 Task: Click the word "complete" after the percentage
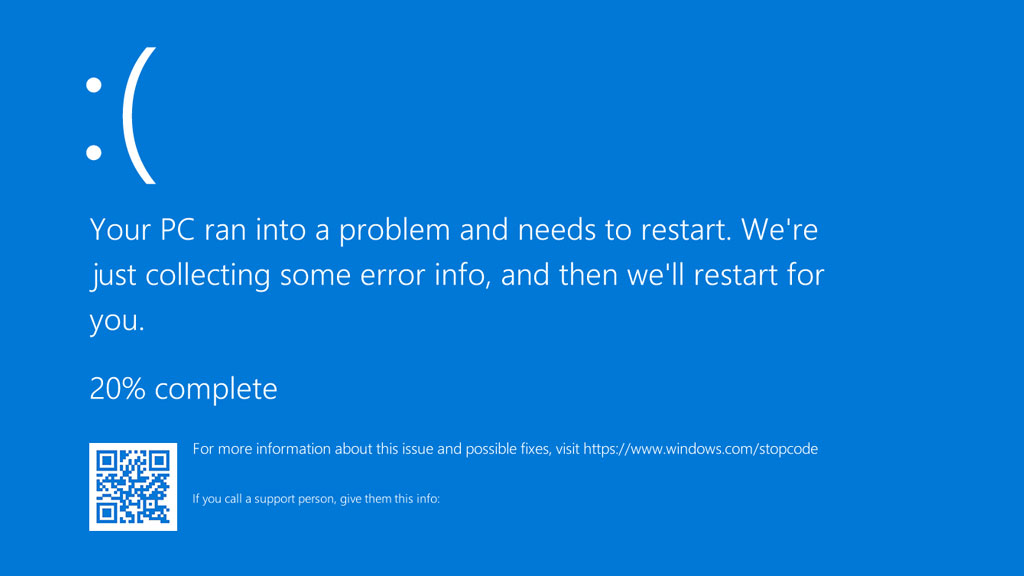tap(216, 388)
